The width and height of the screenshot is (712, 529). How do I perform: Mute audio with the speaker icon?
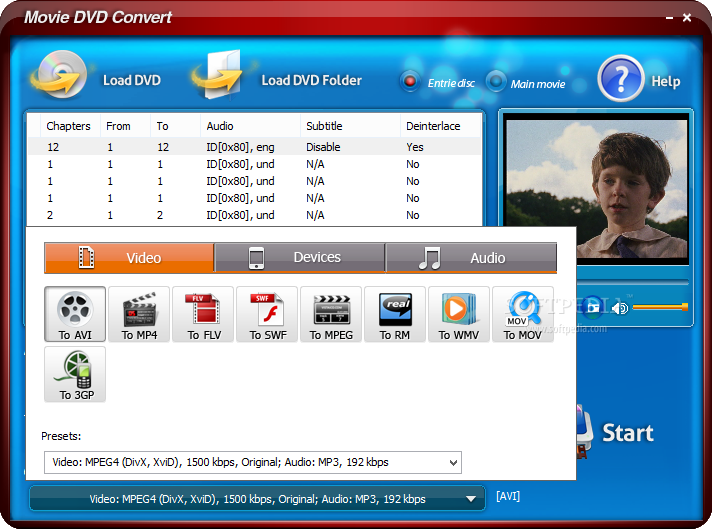tap(619, 308)
